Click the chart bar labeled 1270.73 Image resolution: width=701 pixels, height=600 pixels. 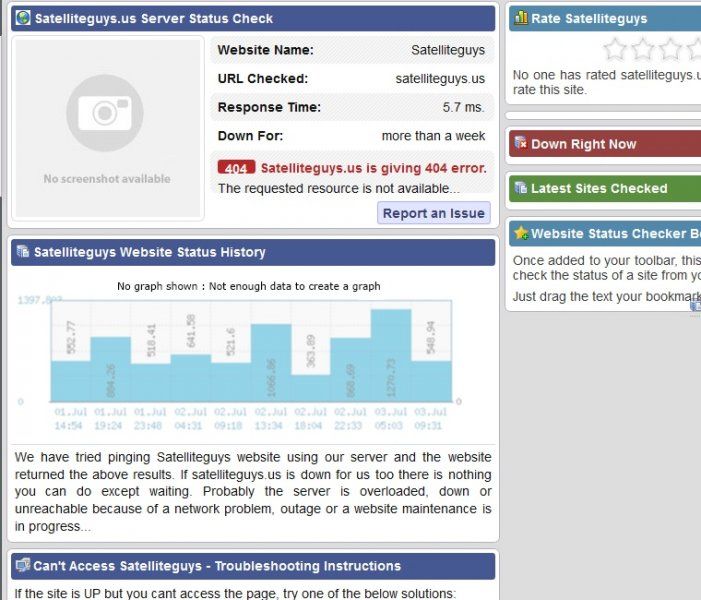coord(391,355)
